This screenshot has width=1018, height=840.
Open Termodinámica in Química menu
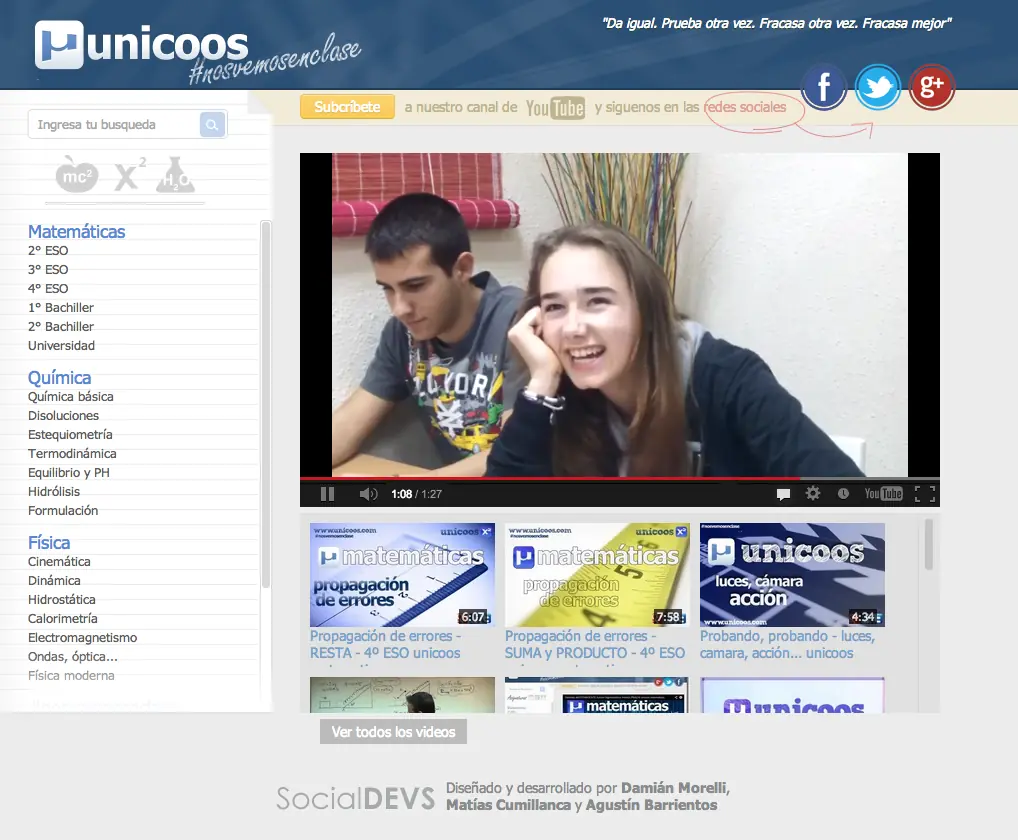click(x=72, y=454)
